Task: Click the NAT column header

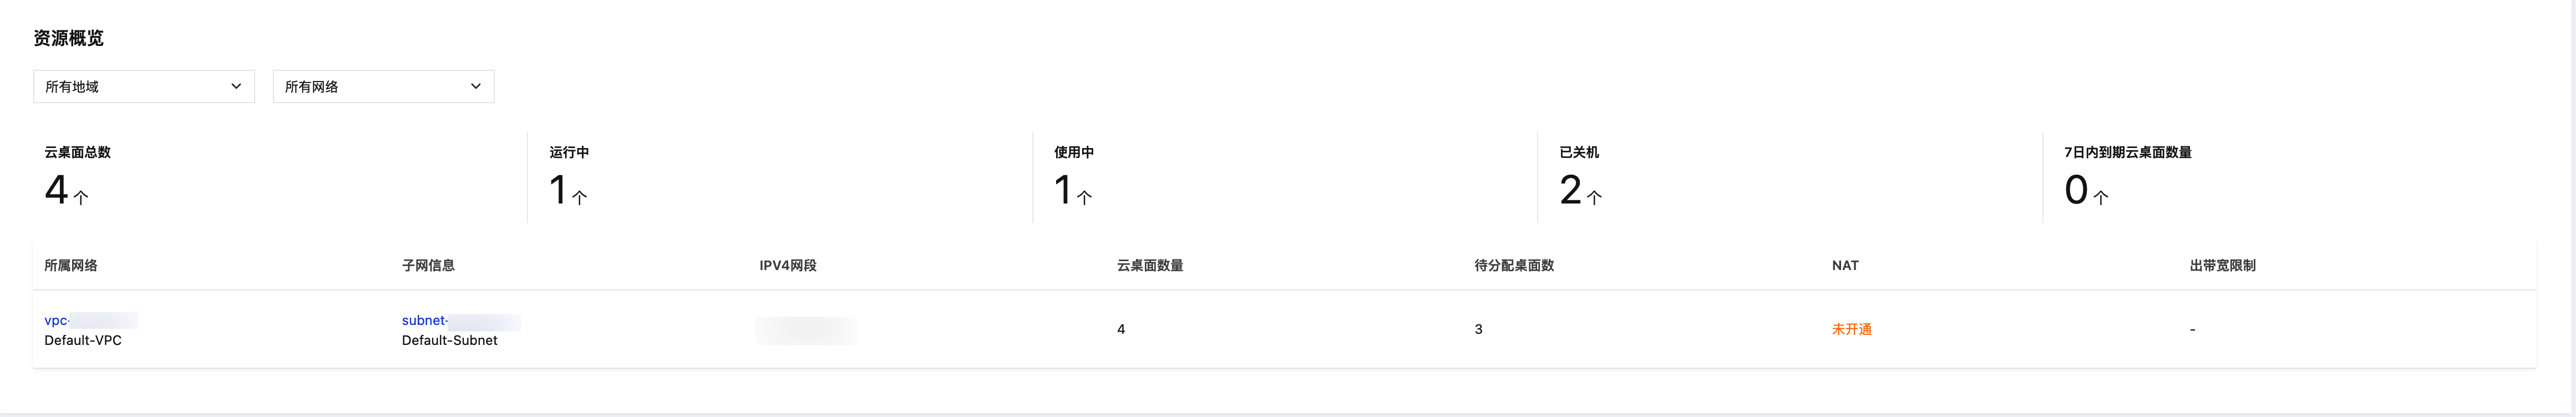Action: coord(1845,265)
